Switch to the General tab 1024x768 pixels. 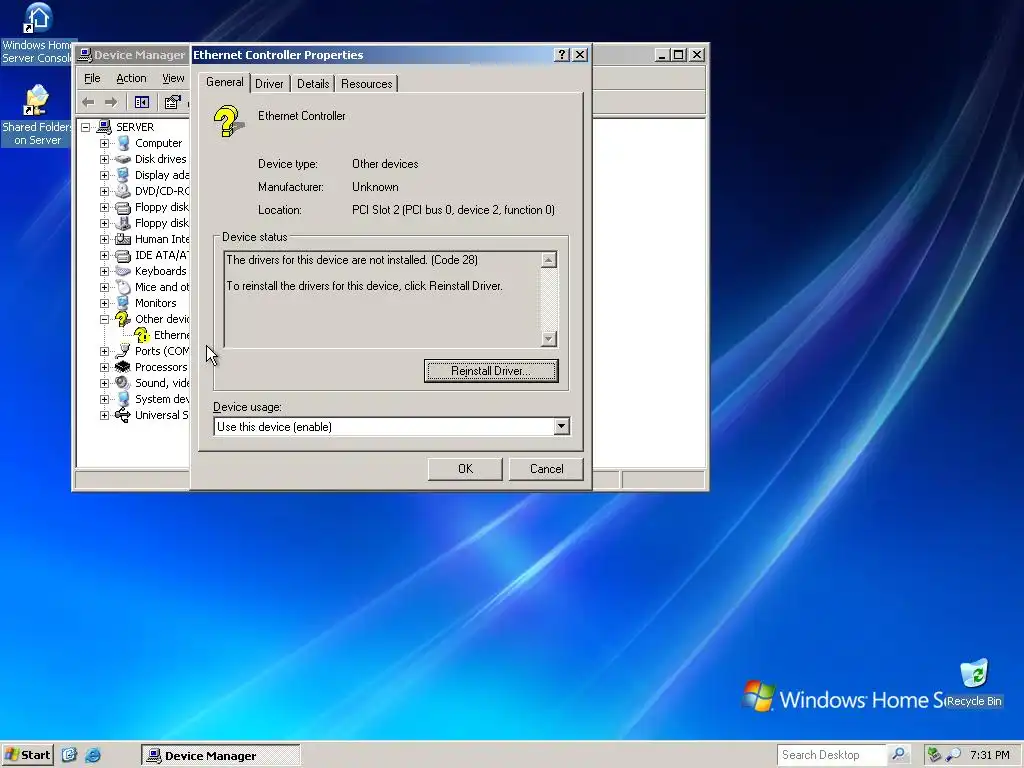[x=225, y=82]
